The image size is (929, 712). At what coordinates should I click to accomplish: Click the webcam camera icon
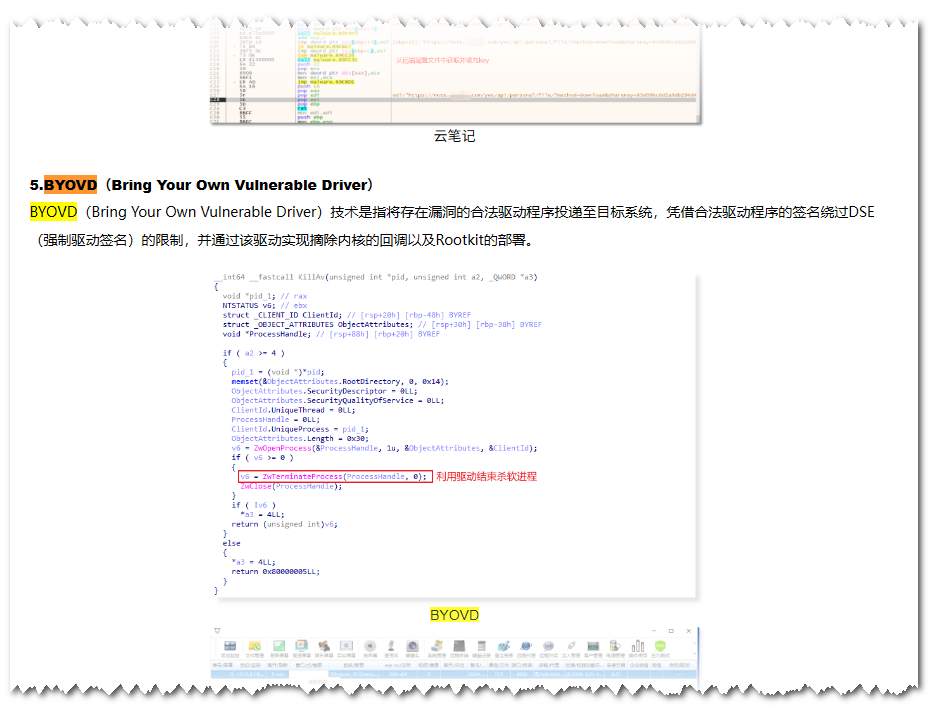[412, 646]
